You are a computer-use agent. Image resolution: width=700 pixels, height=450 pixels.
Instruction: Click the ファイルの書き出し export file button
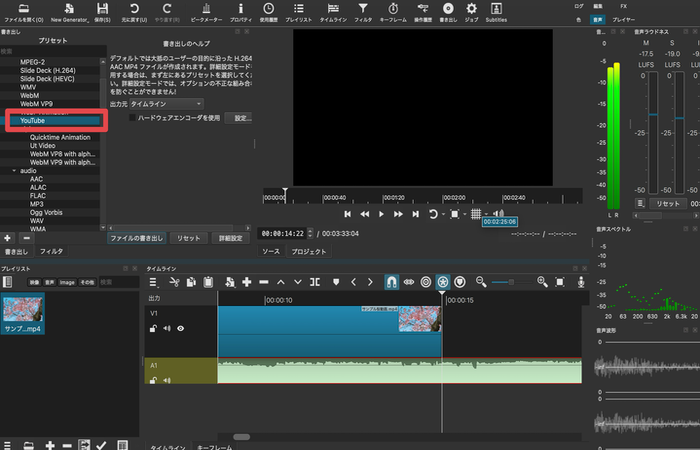coord(137,238)
